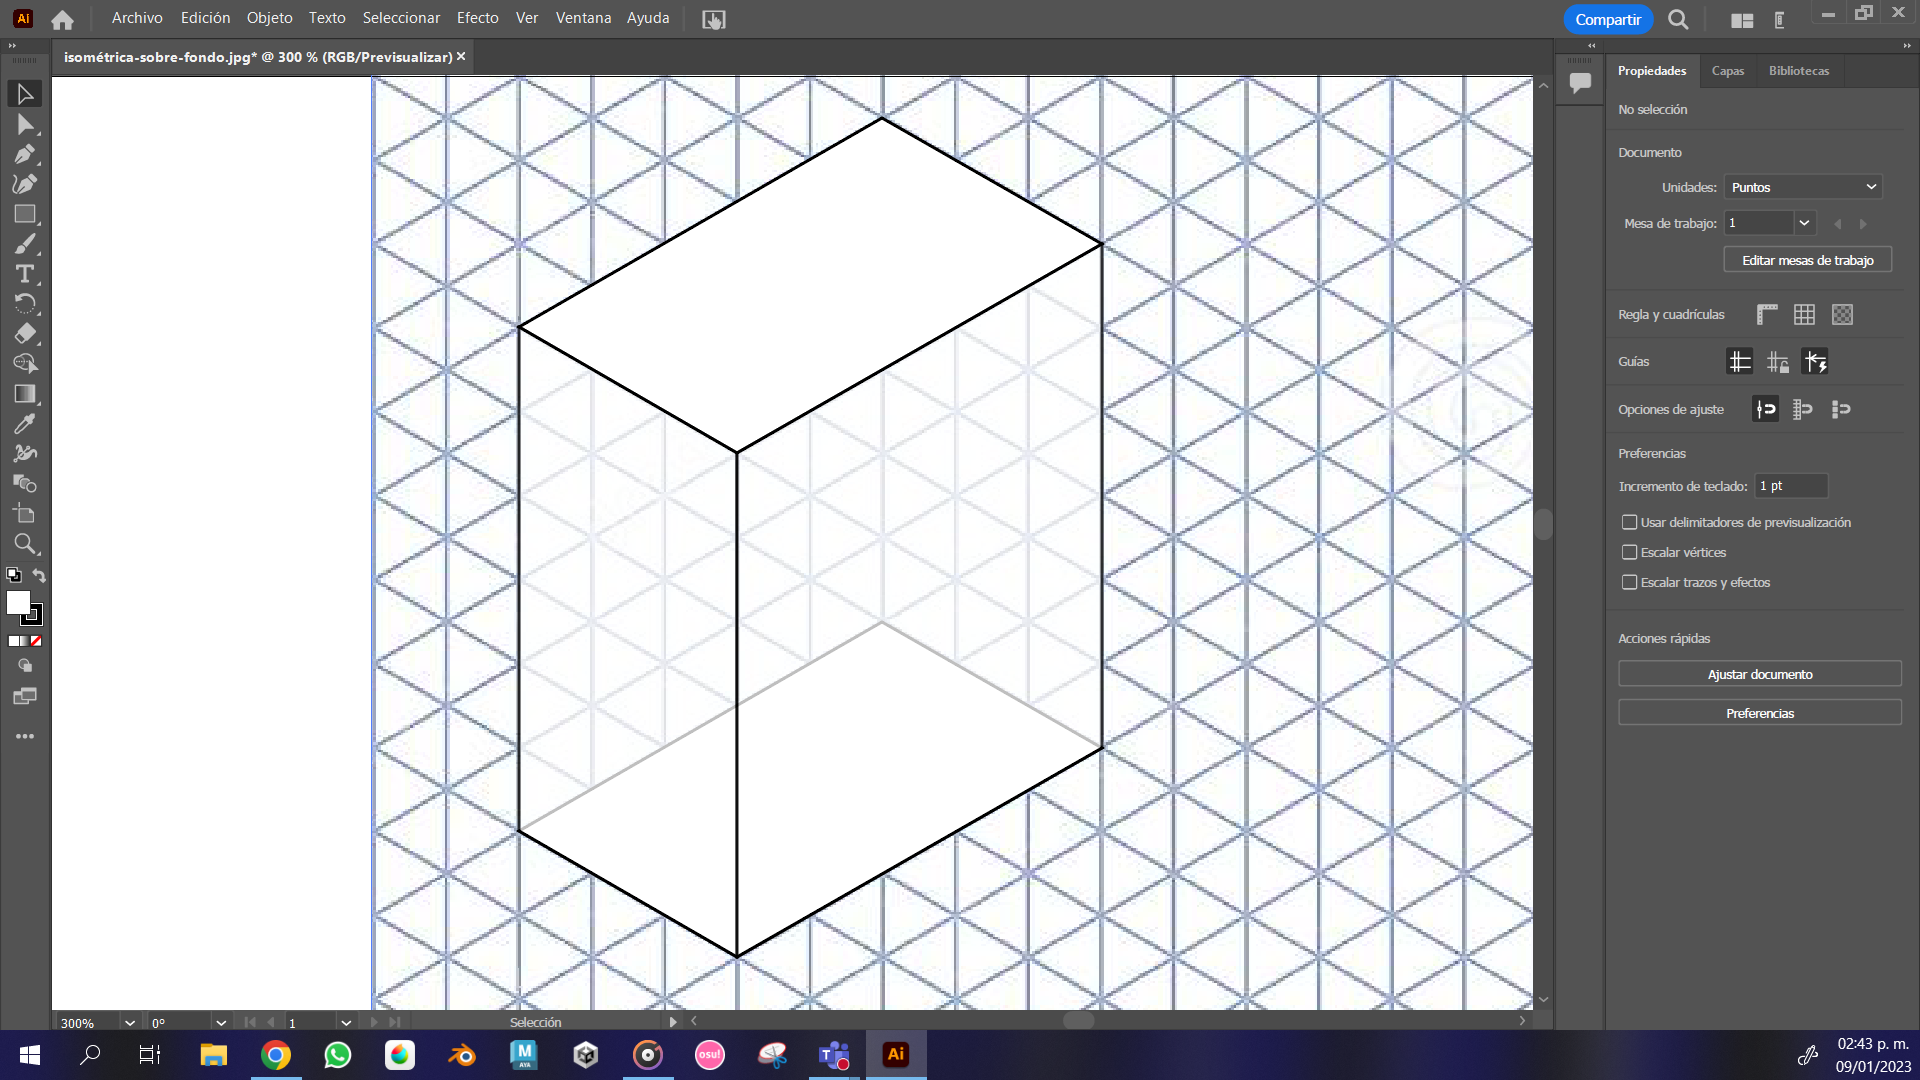Screen dimensions: 1920x1080
Task: Toggle smart guides icon
Action: point(1815,362)
